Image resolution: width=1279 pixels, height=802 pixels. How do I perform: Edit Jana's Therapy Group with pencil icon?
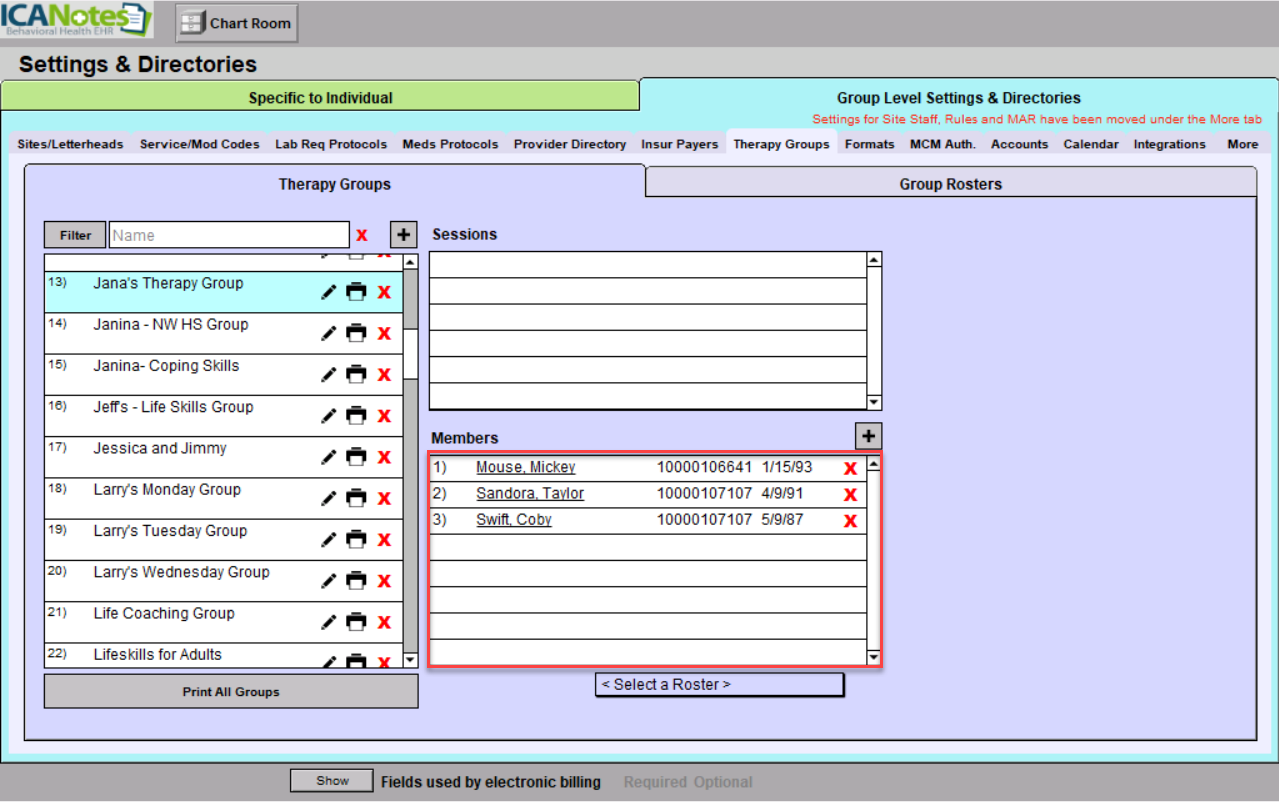click(329, 292)
